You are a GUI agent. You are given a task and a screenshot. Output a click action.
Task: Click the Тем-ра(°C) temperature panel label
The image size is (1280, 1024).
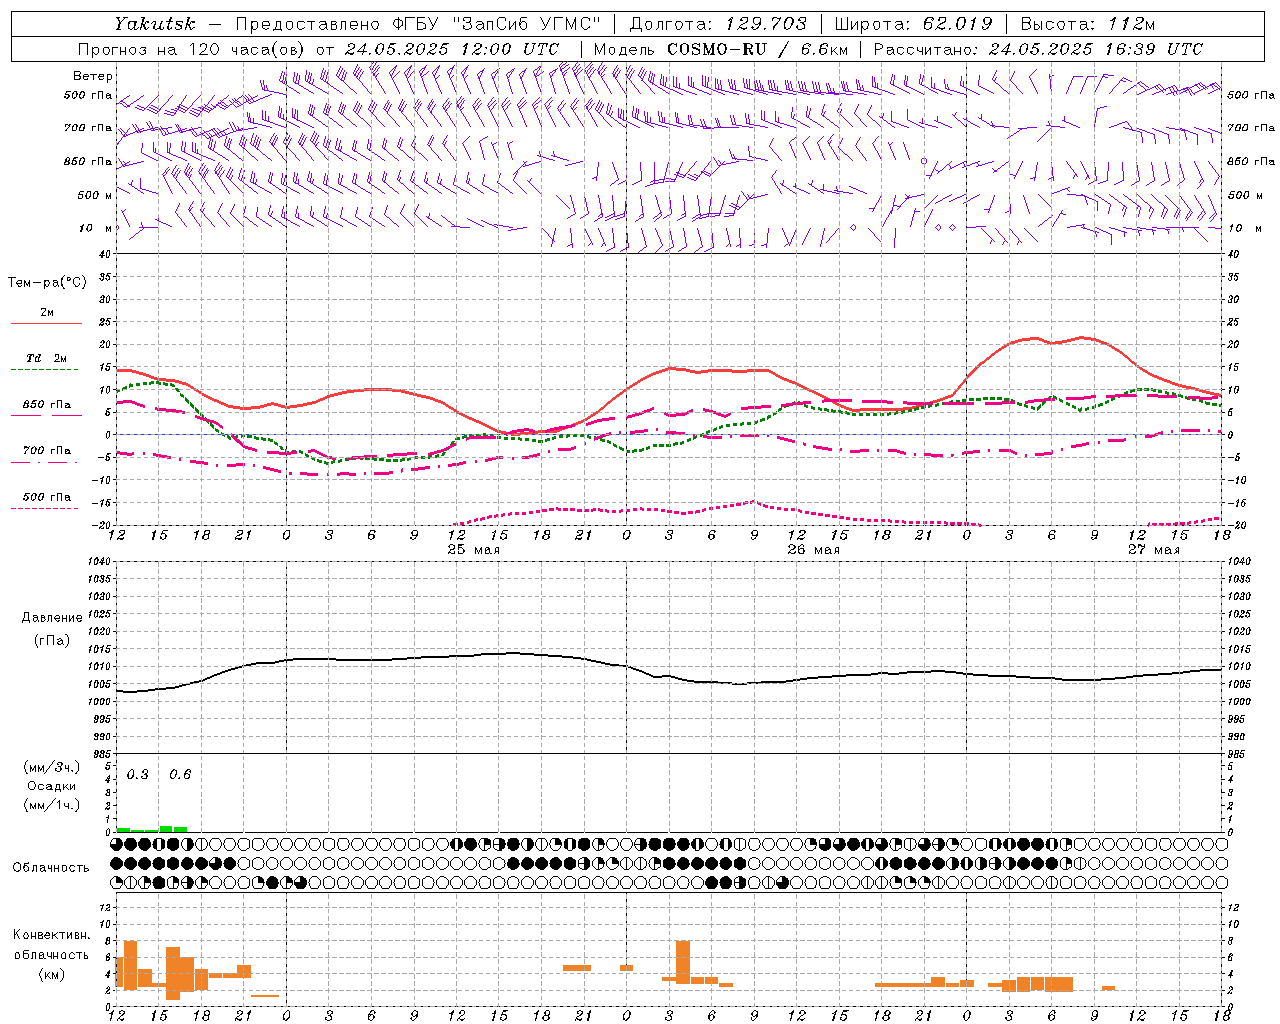coord(47,283)
